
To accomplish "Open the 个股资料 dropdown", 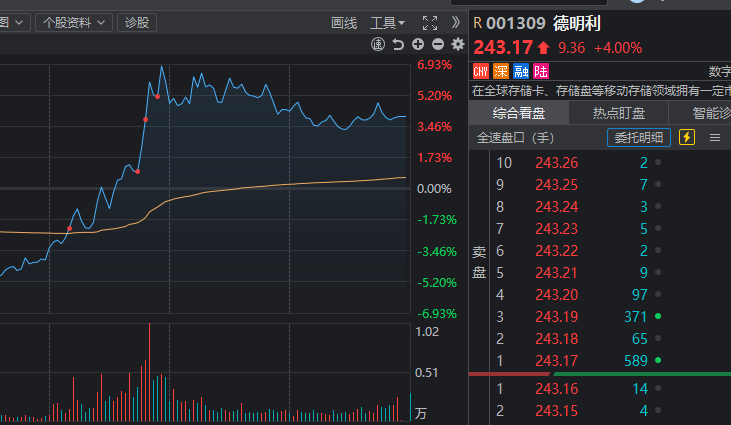I will (x=74, y=22).
